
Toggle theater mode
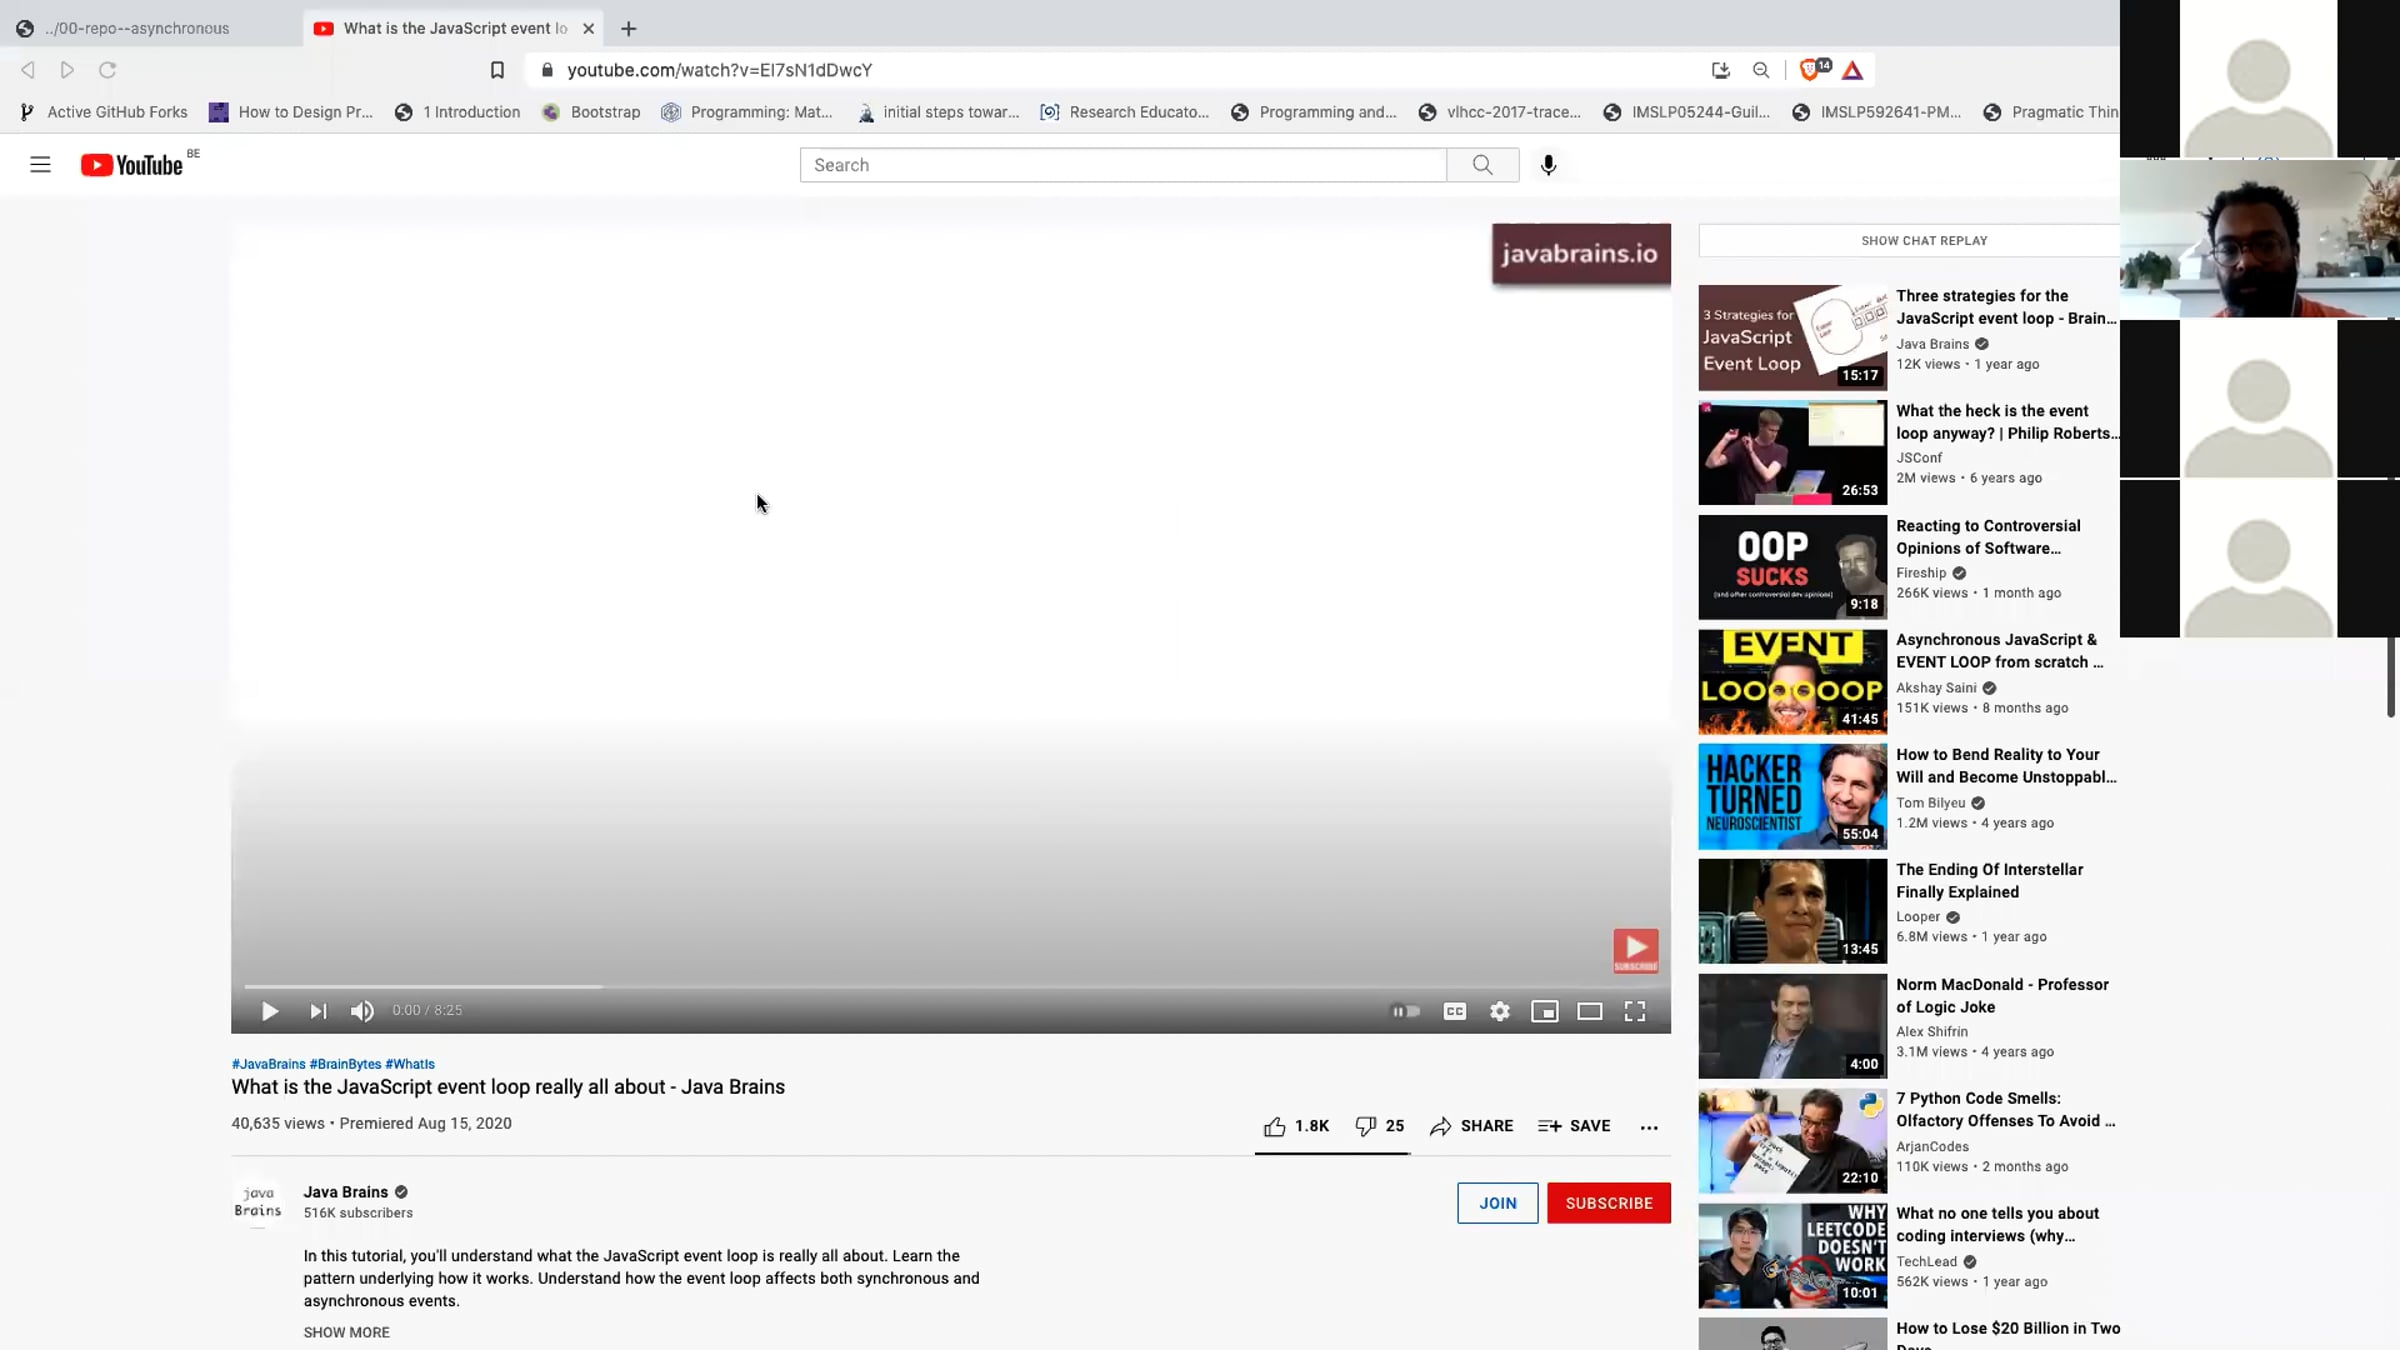point(1590,1011)
